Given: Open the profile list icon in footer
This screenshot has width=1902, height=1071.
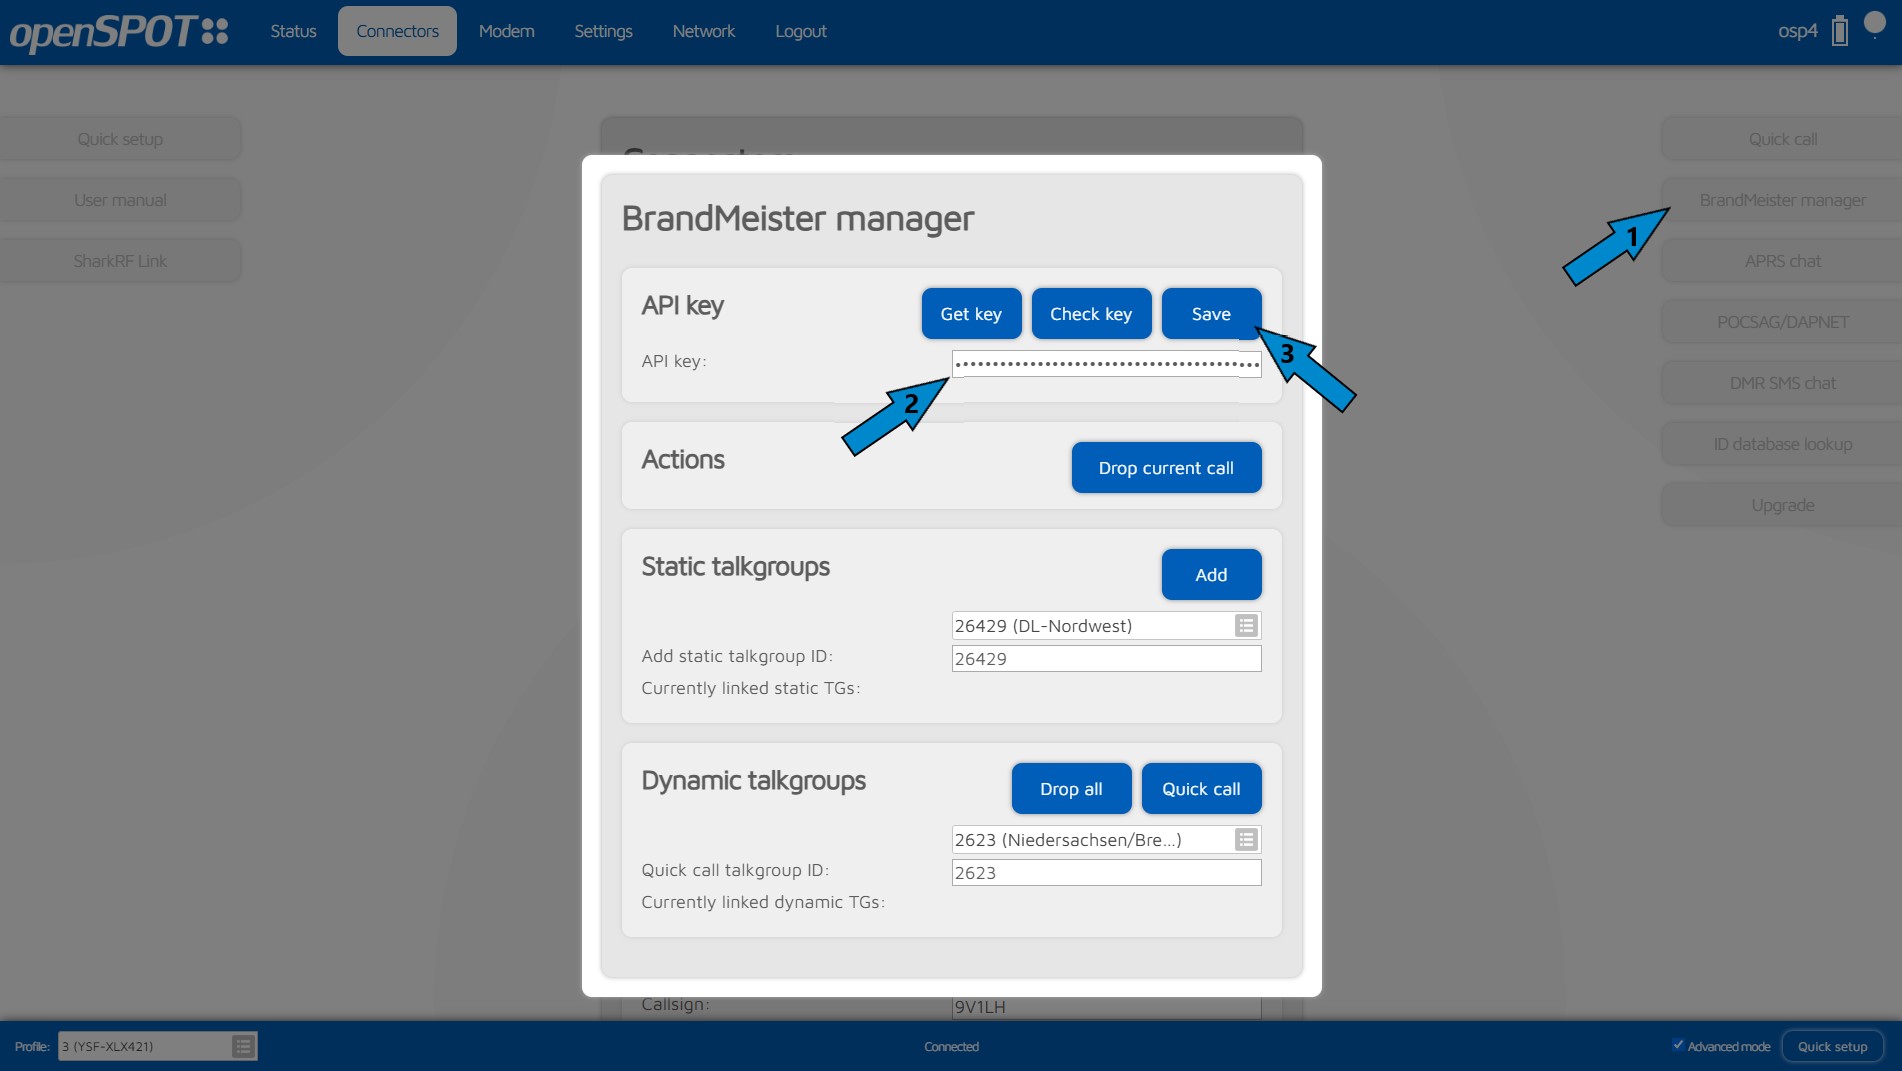Looking at the screenshot, I should click(x=243, y=1046).
